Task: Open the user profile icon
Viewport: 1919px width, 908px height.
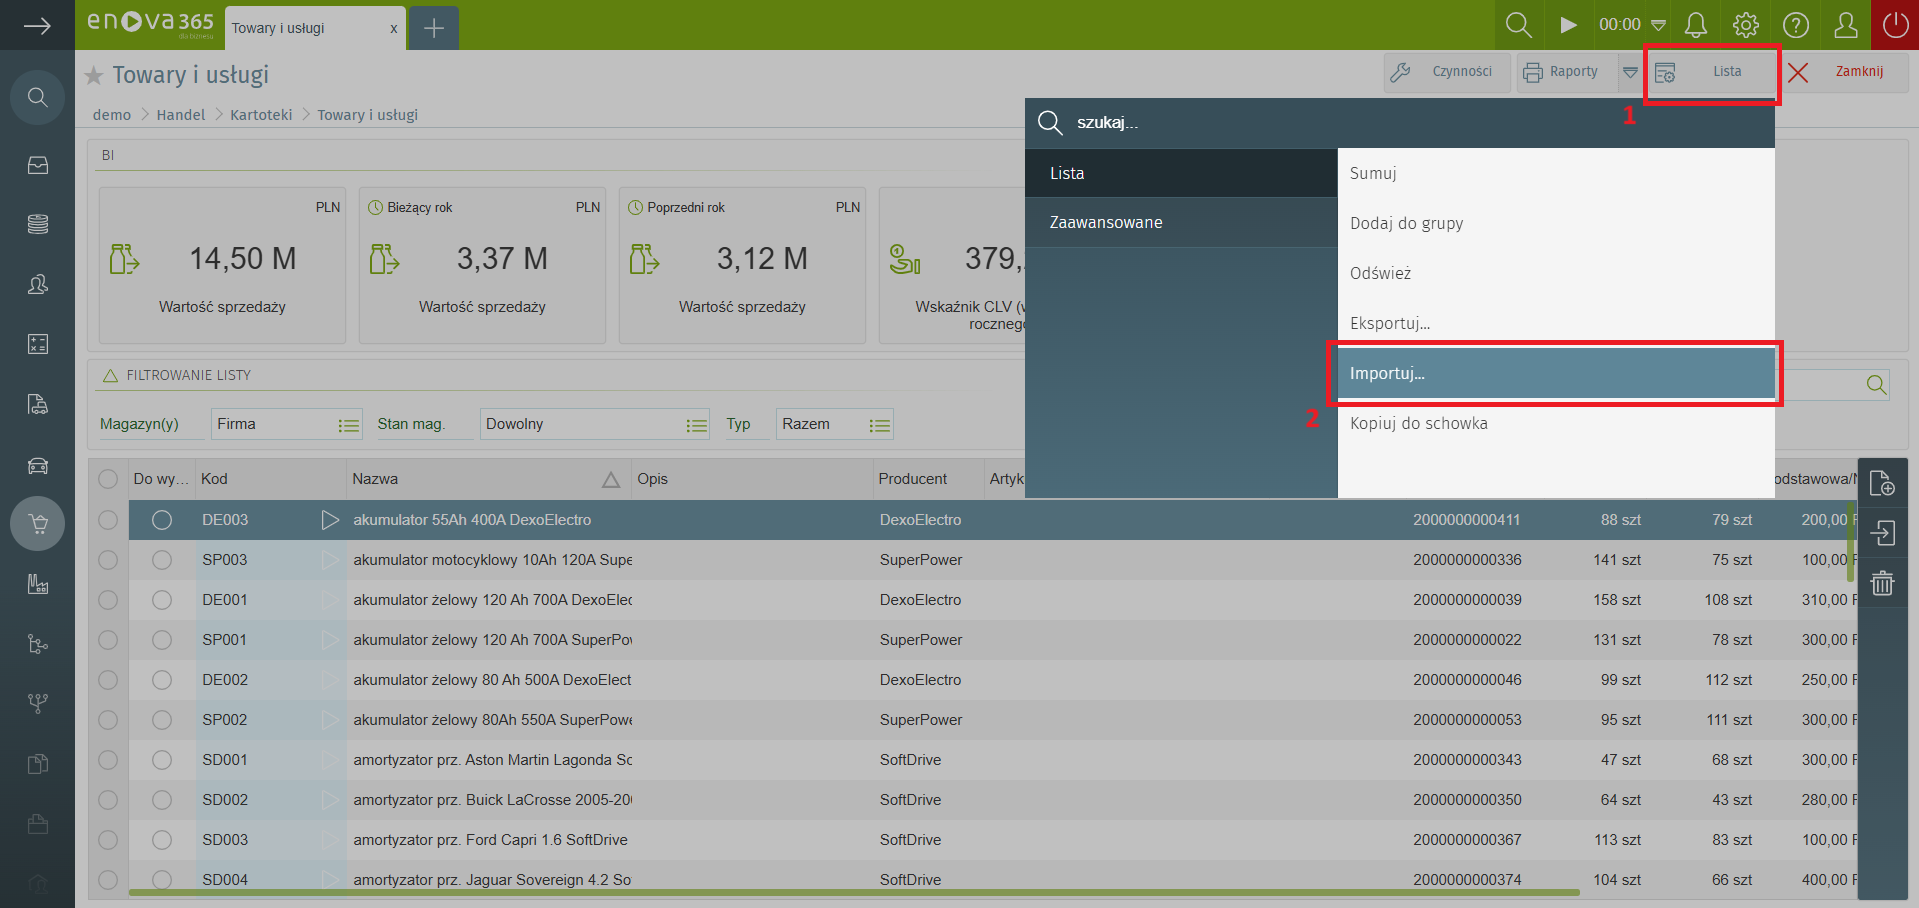Action: point(1845,25)
